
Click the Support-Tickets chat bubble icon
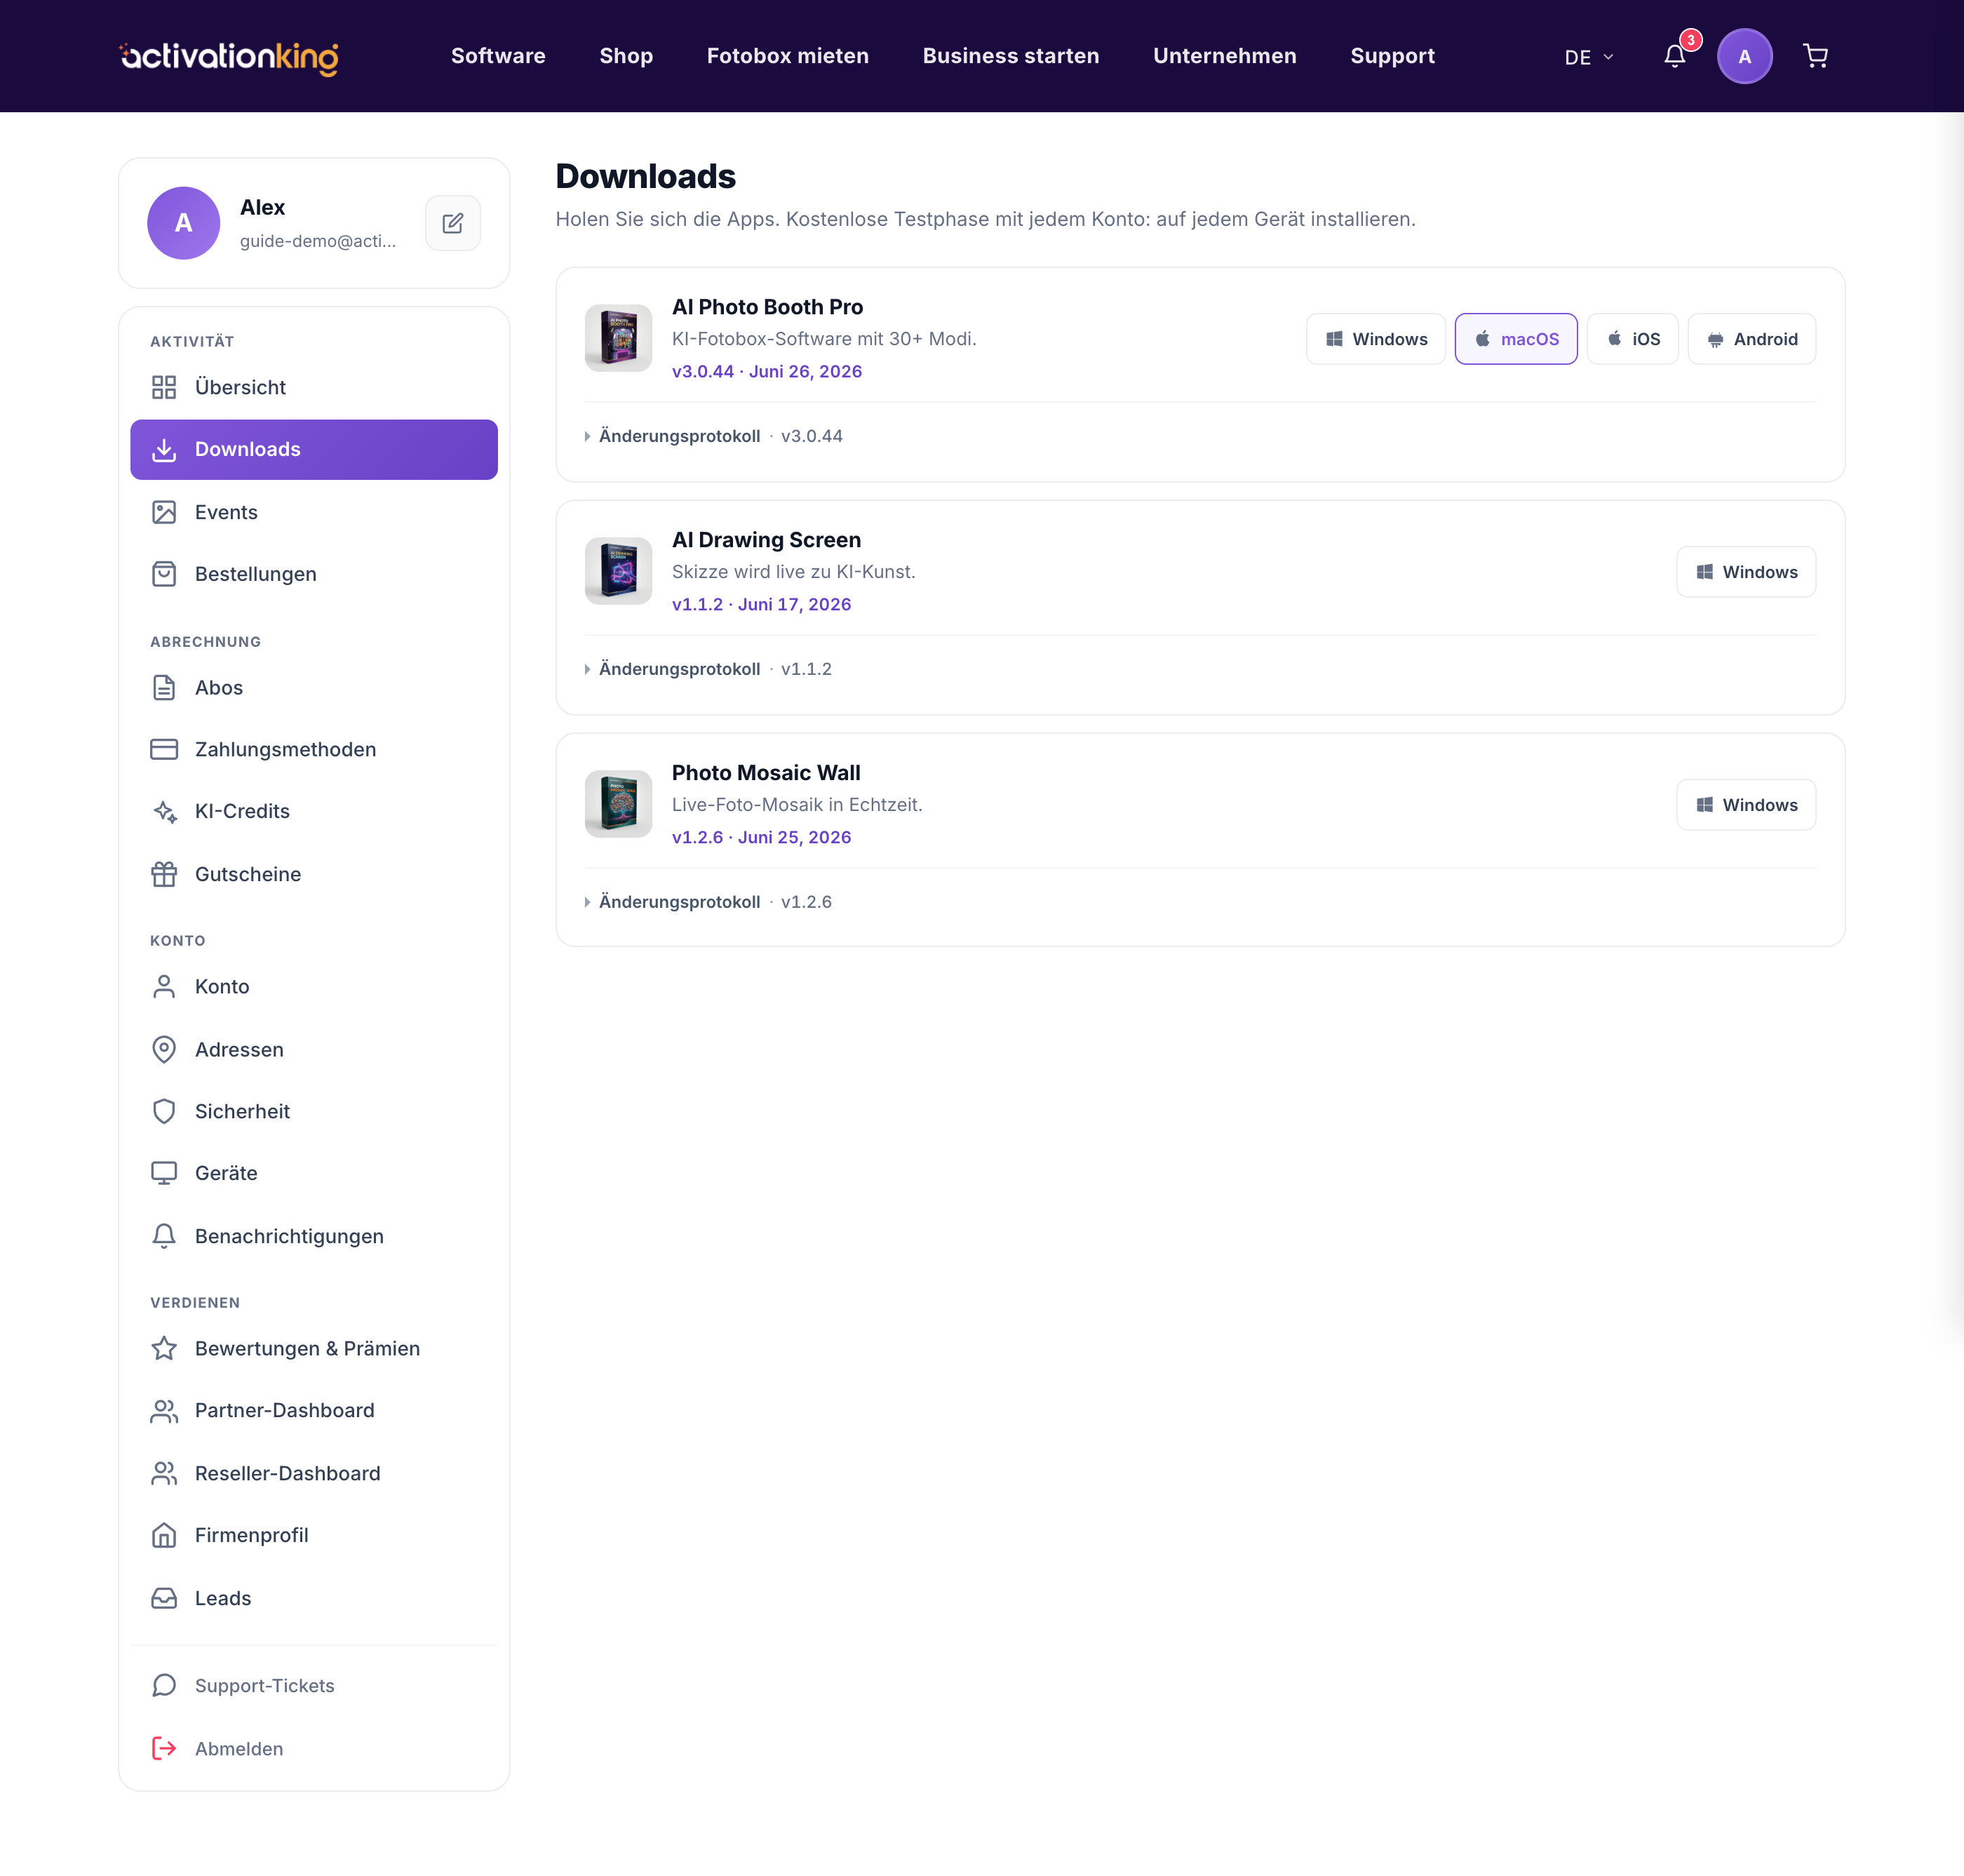pyautogui.click(x=164, y=1686)
